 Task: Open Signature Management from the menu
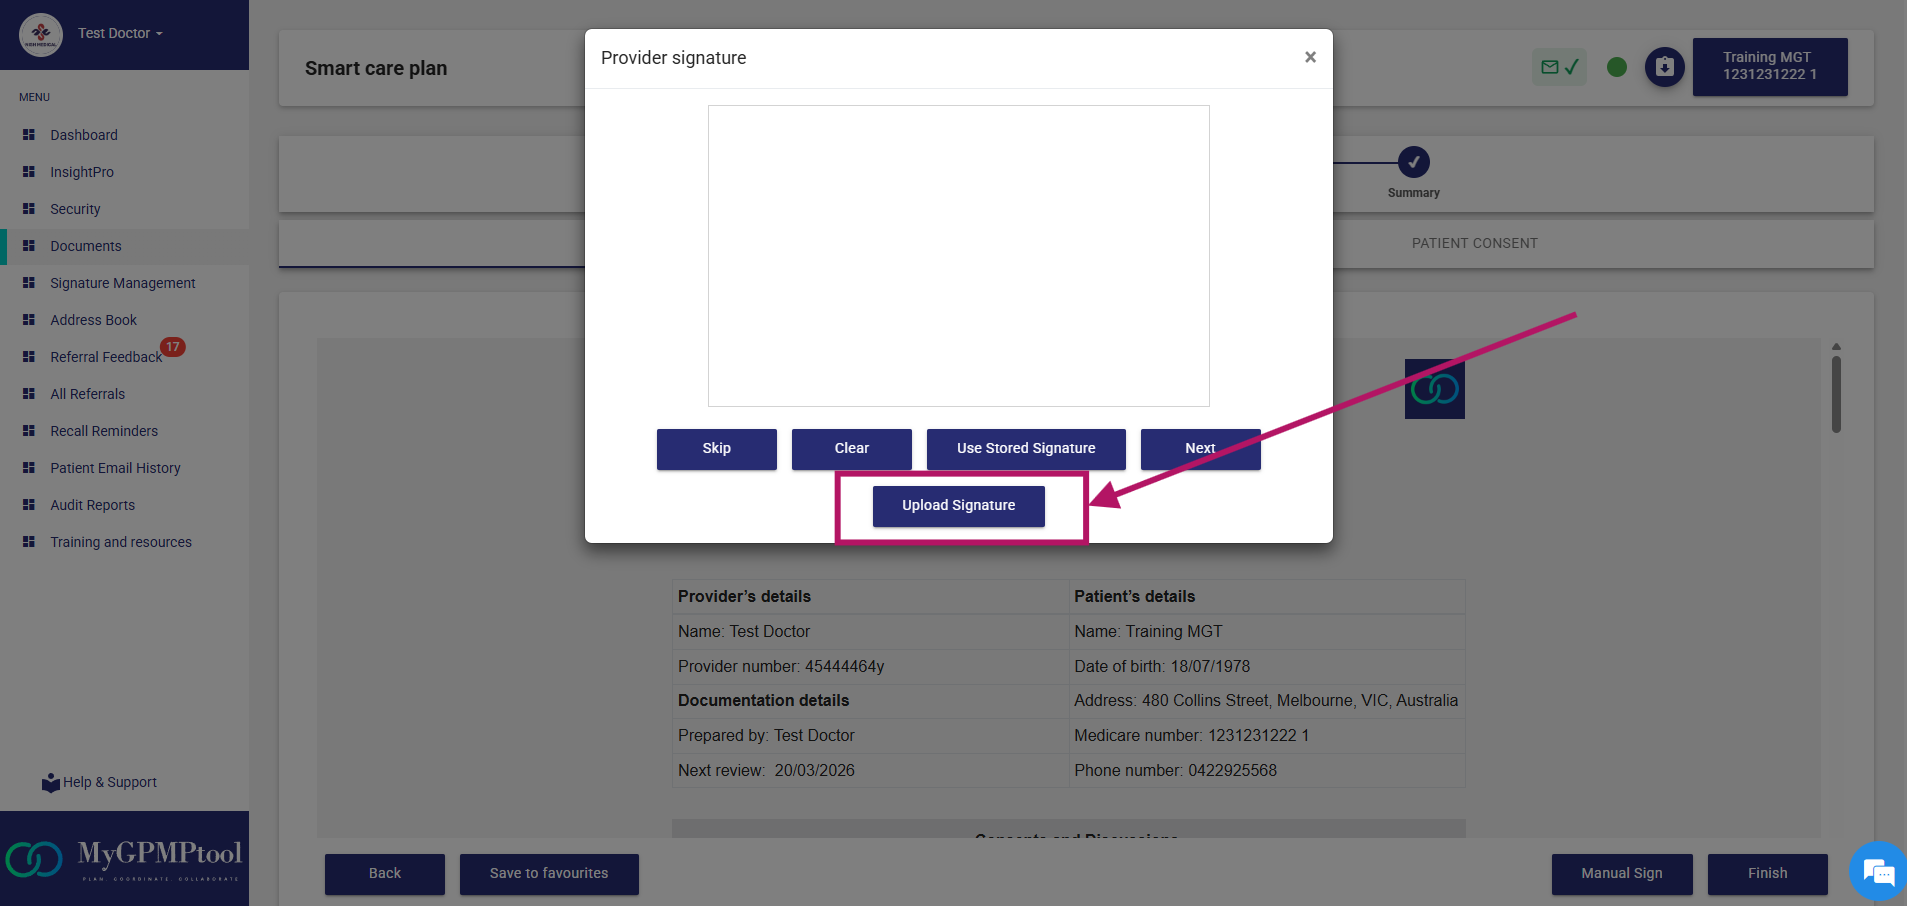point(122,283)
